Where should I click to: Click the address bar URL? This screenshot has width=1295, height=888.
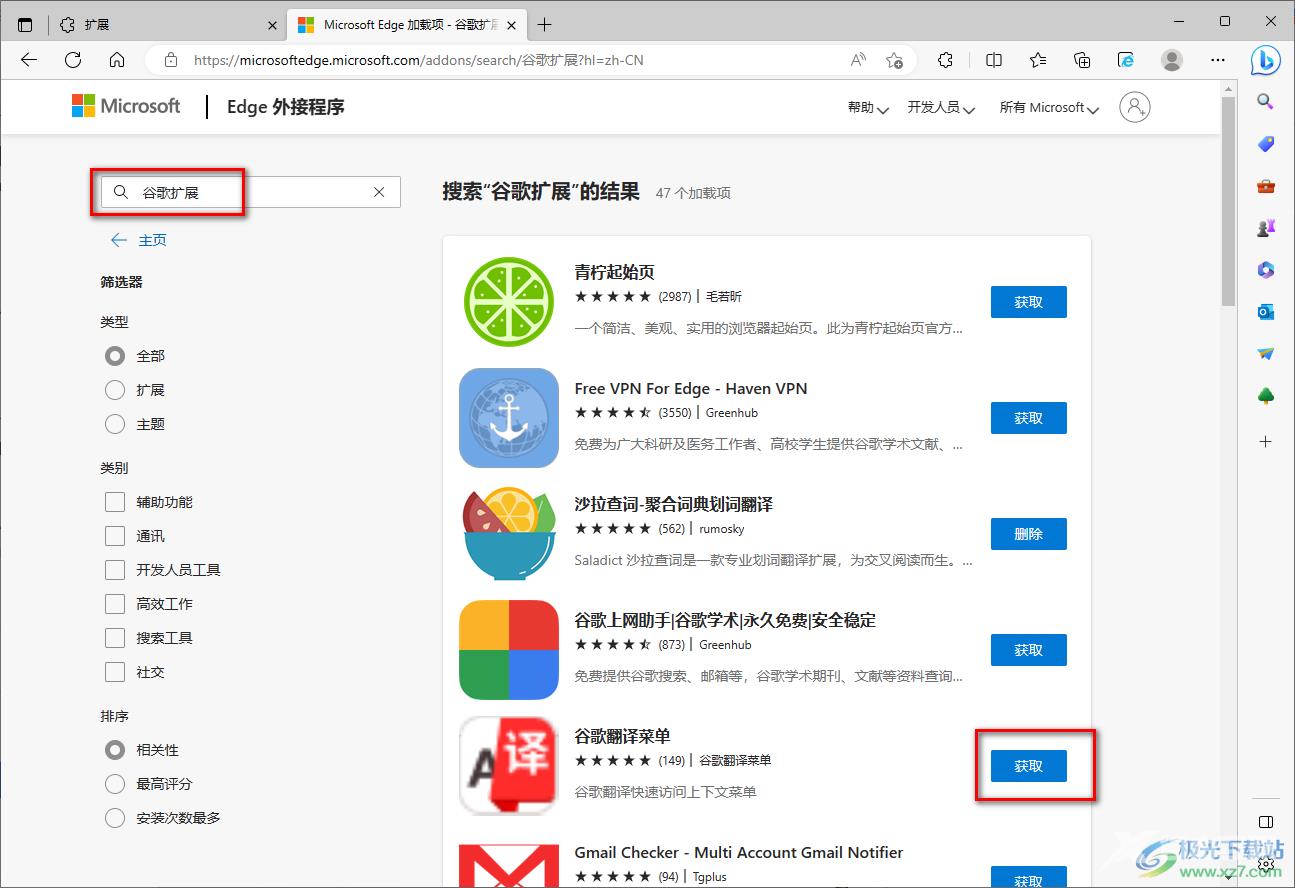click(418, 60)
